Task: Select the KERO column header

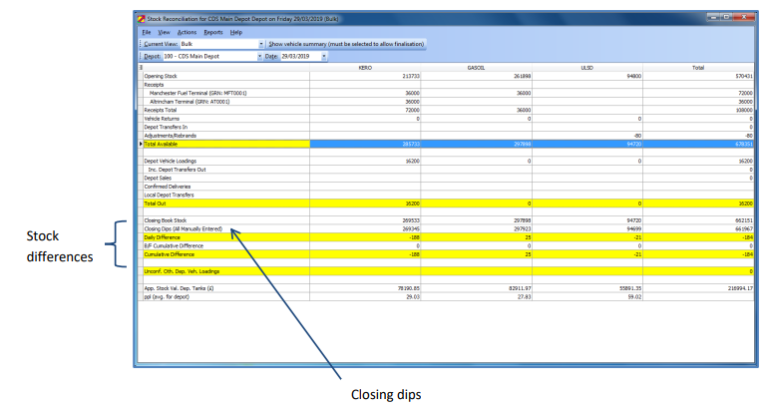Action: coord(363,68)
